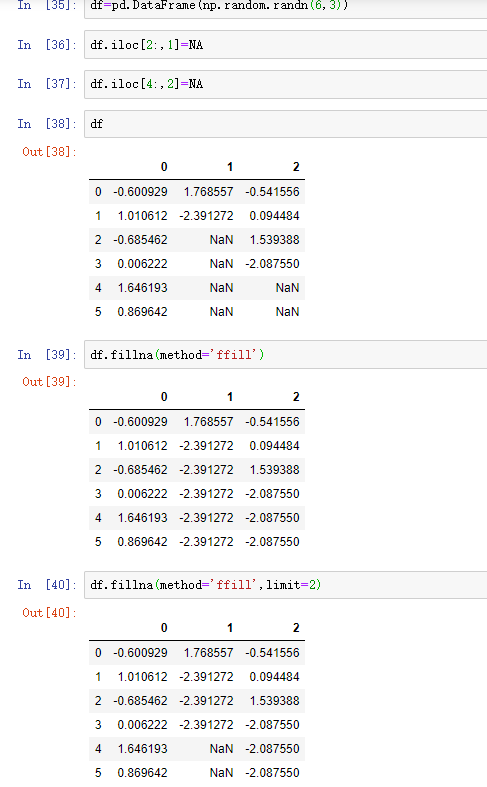The height and width of the screenshot is (787, 487).
Task: Click column header 1 in Out[38] table
Action: 229,167
